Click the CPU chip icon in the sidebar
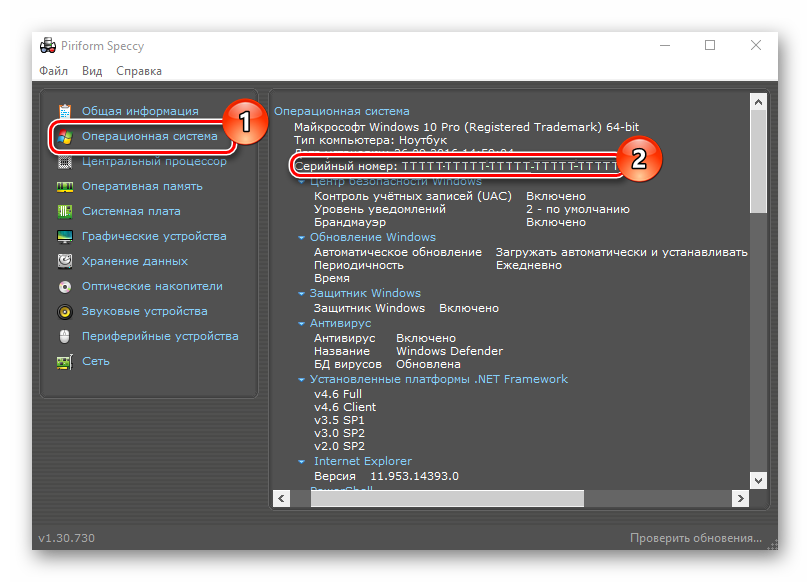This screenshot has height=582, width=810. 65,162
